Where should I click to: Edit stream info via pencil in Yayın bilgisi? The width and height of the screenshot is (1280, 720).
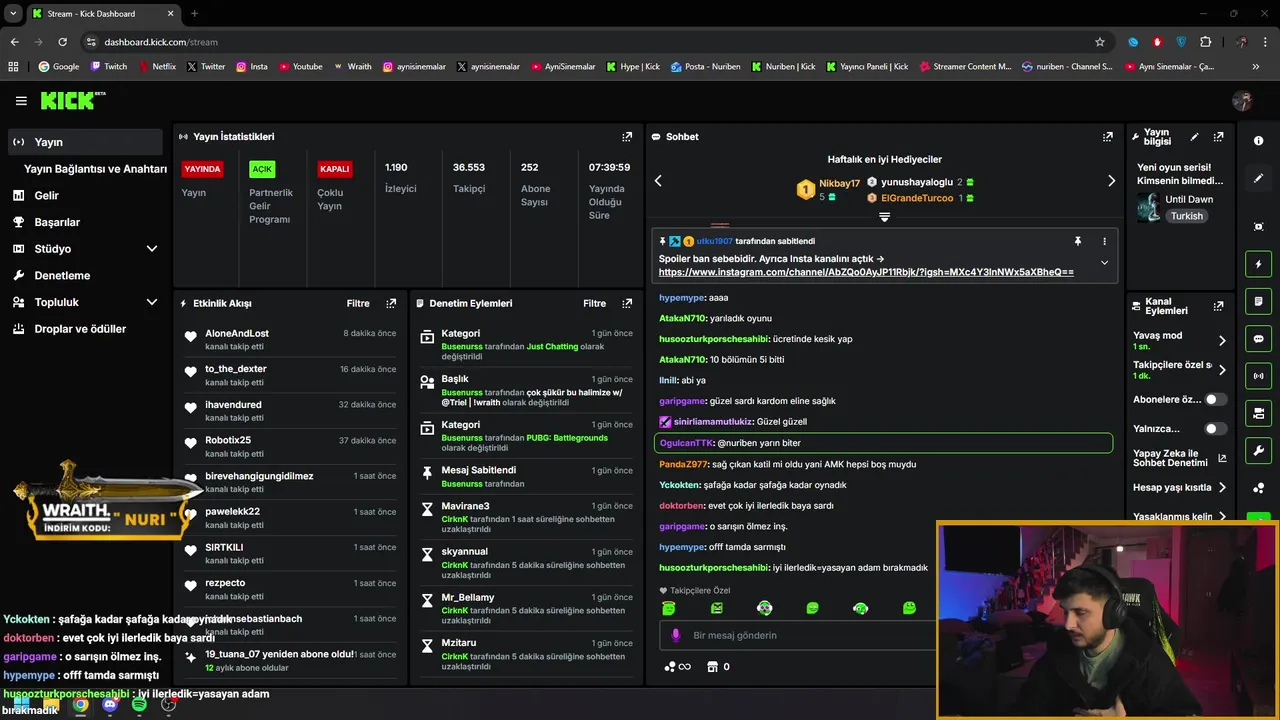(1194, 137)
